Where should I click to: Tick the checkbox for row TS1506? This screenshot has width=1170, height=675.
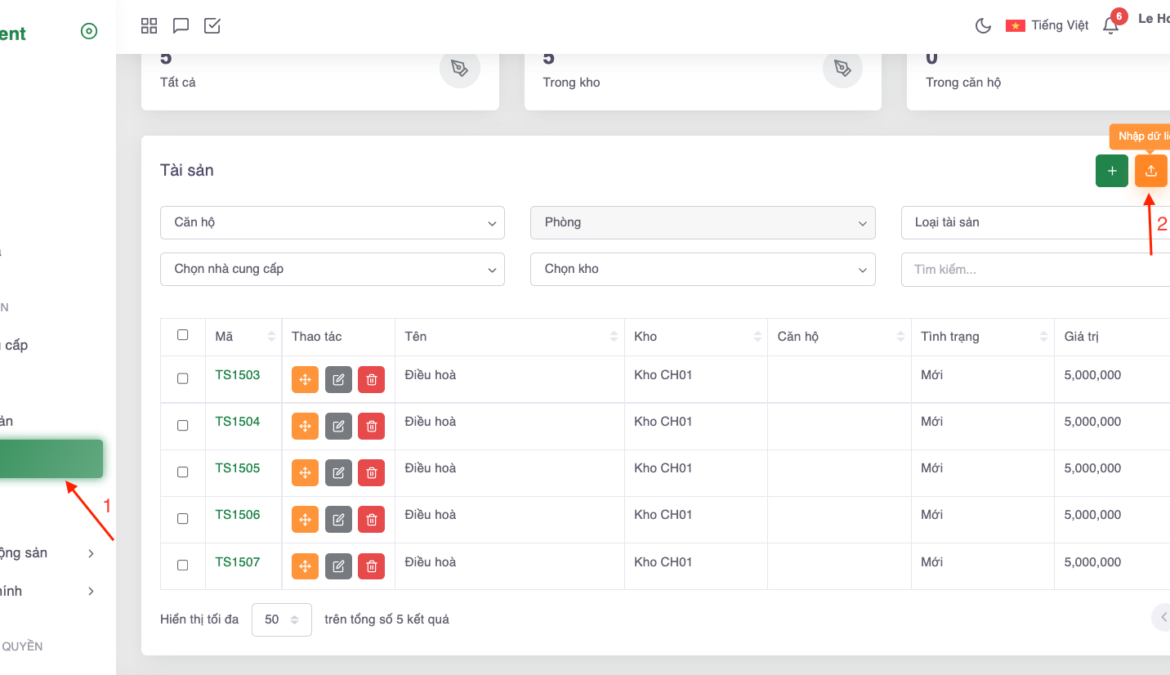(182, 518)
